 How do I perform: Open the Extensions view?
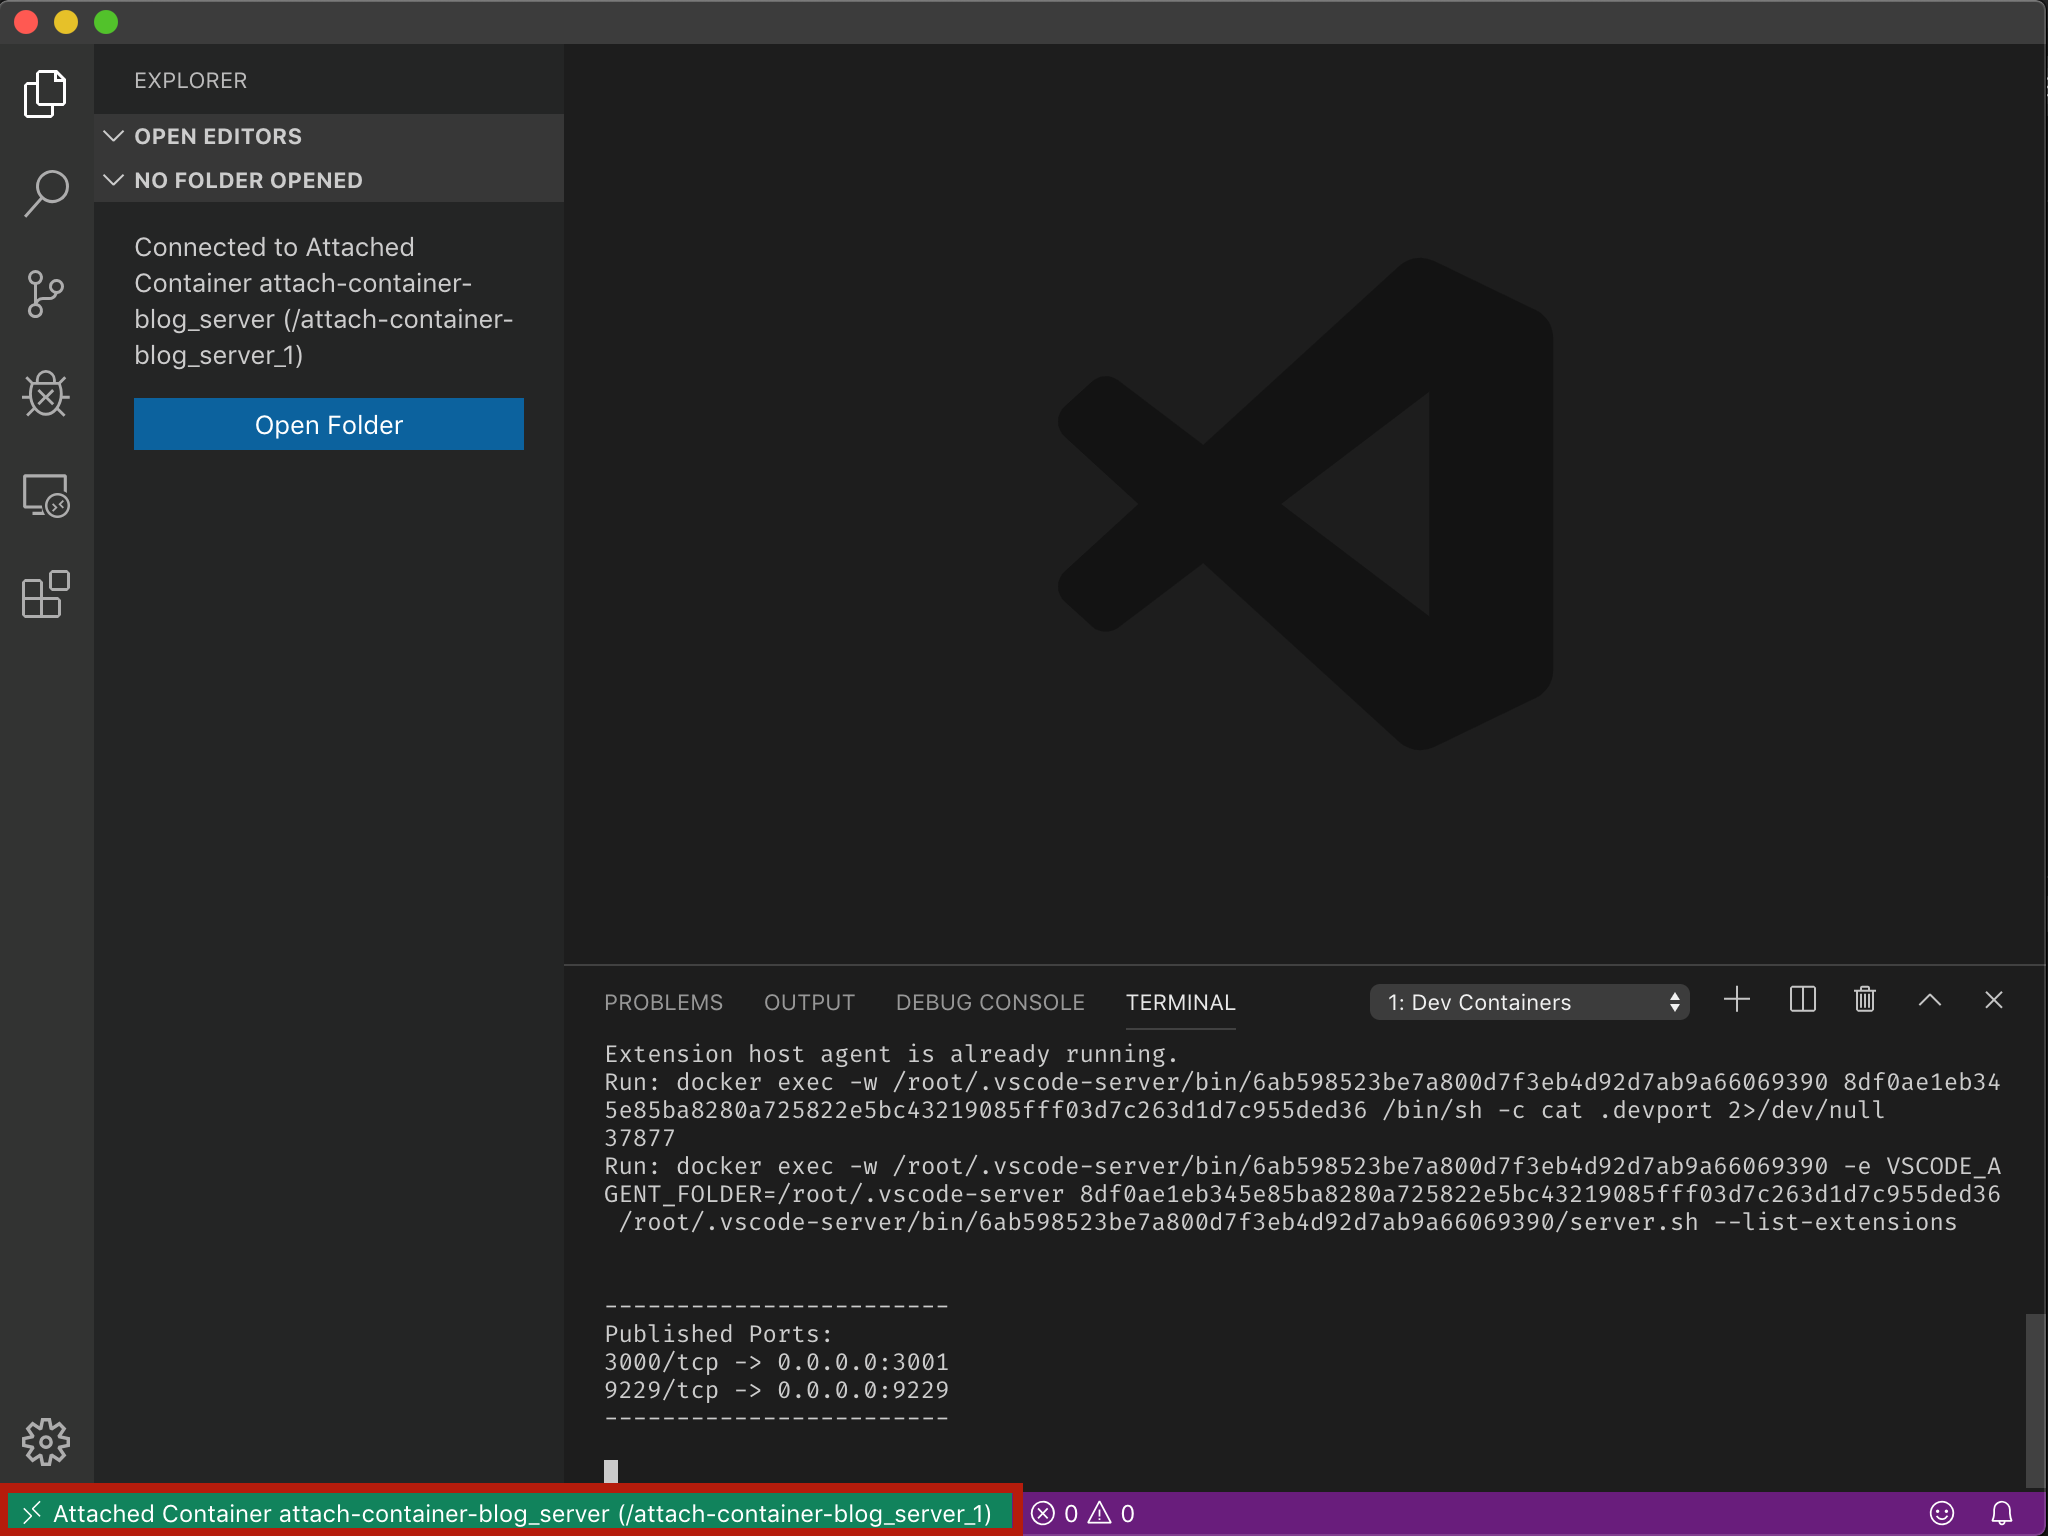pos(44,595)
